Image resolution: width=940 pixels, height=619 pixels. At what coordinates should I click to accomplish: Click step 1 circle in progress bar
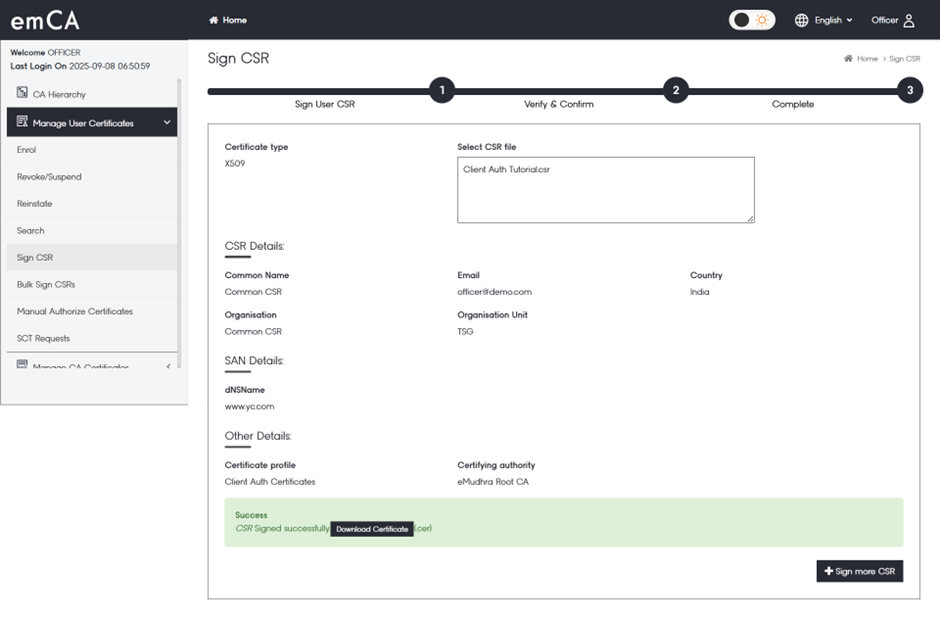[442, 90]
